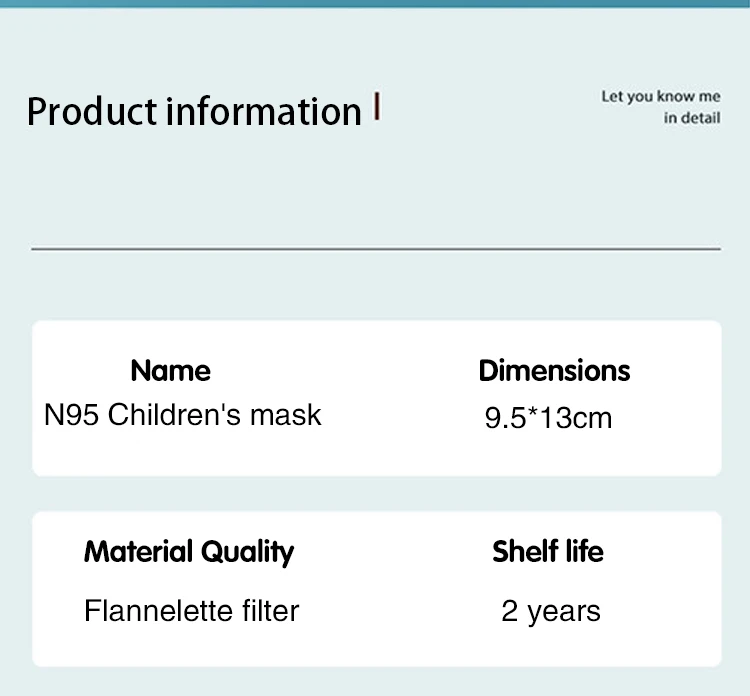The height and width of the screenshot is (696, 750).
Task: Select the "Name" field label
Action: tap(171, 371)
